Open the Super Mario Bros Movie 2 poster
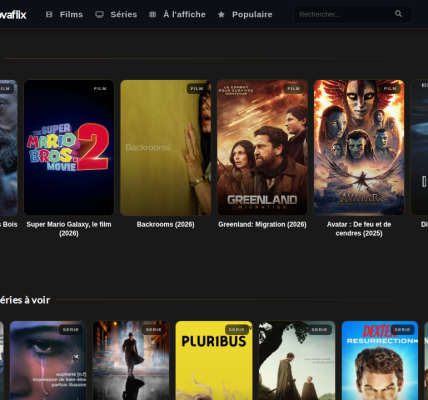 click(69, 148)
